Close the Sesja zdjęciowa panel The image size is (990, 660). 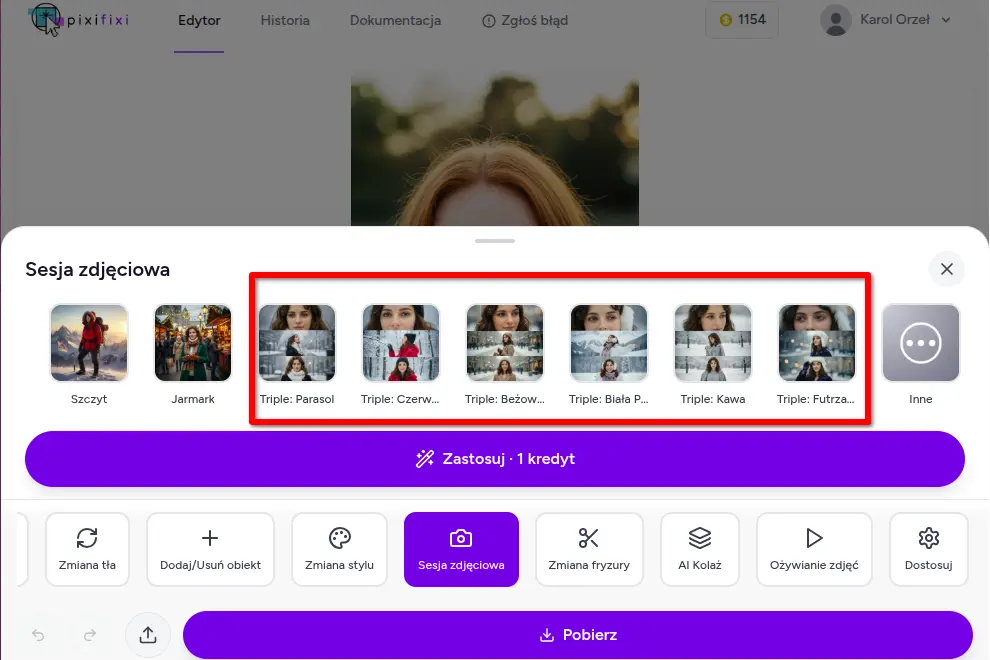pyautogui.click(x=946, y=269)
